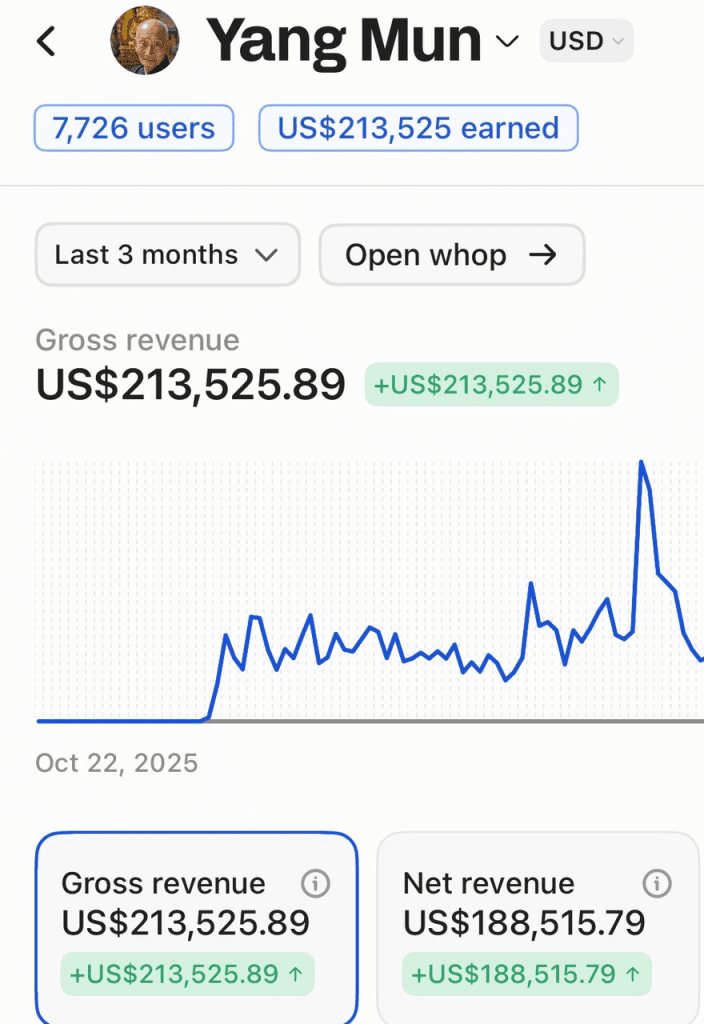Select the Net revenue metric card
704x1024 pixels.
(538, 925)
